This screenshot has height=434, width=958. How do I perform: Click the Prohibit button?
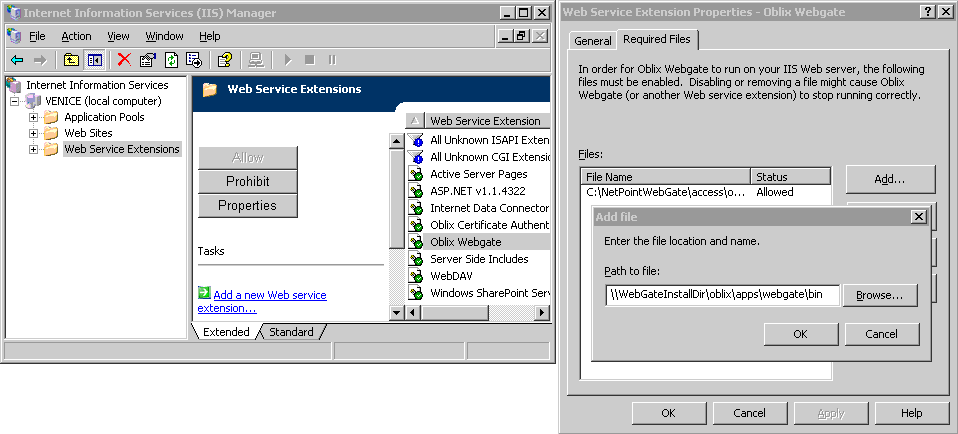point(247,182)
